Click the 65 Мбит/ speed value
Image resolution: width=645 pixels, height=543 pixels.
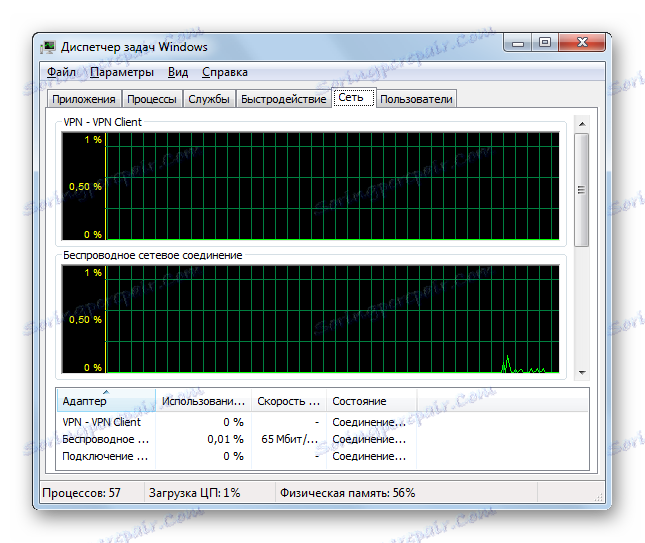[x=290, y=439]
